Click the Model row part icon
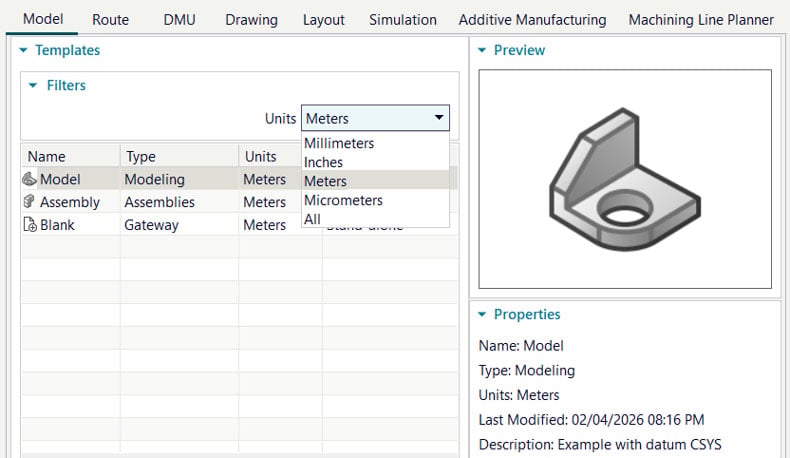 (29, 179)
